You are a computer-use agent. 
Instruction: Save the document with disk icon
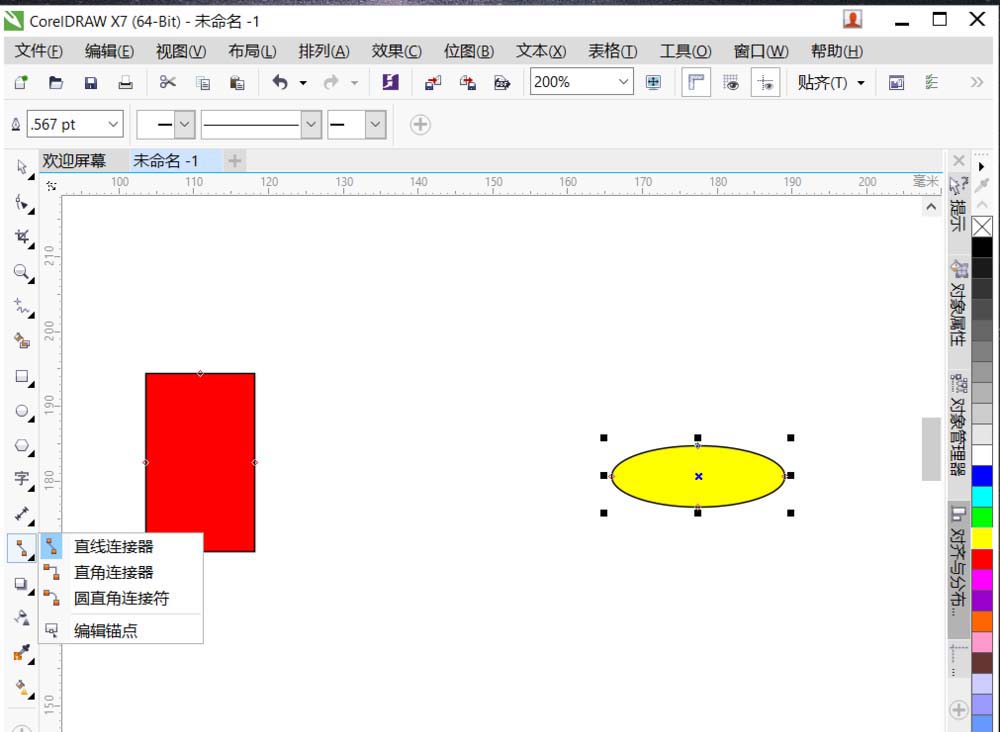pyautogui.click(x=91, y=82)
